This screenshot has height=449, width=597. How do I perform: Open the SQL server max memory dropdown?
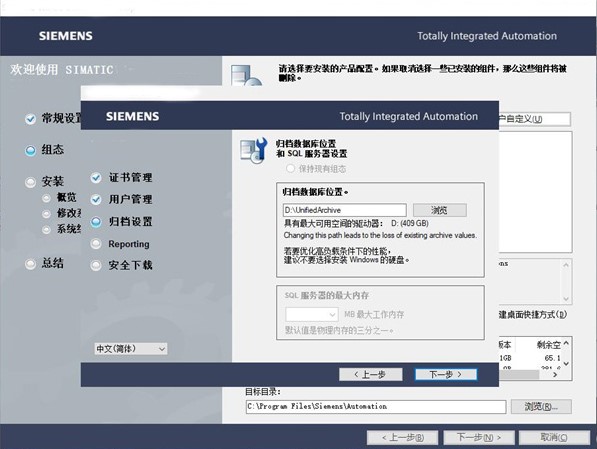311,315
